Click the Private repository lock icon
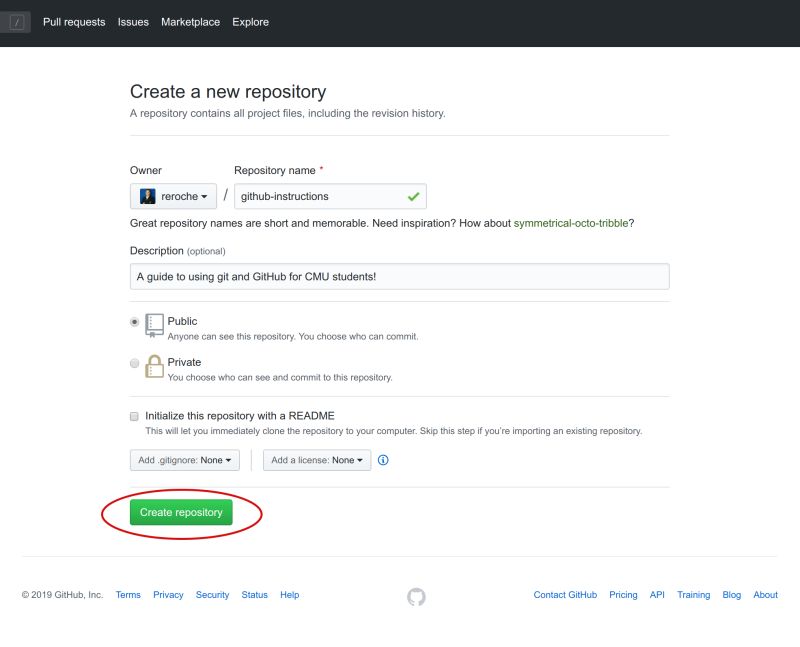Viewport: 800px width, 647px height. [155, 365]
